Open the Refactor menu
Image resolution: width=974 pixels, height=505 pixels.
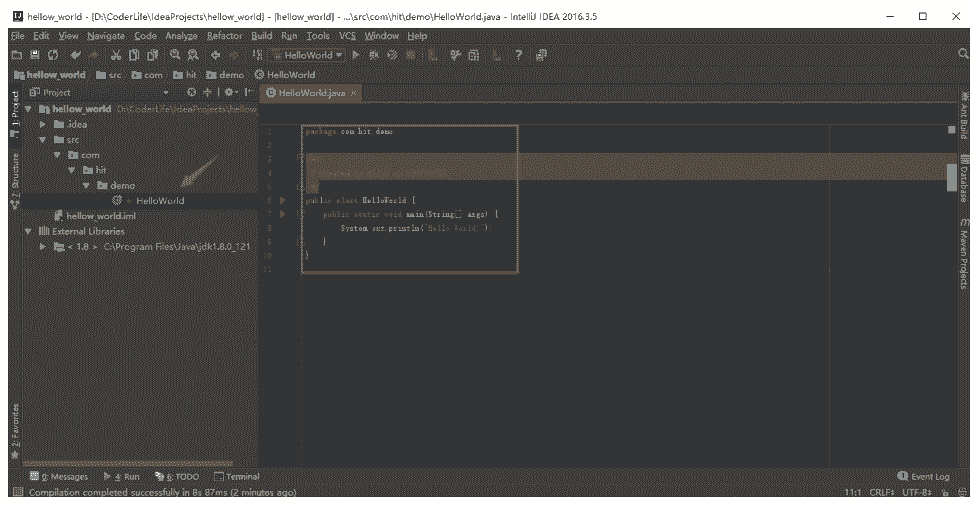(x=224, y=36)
